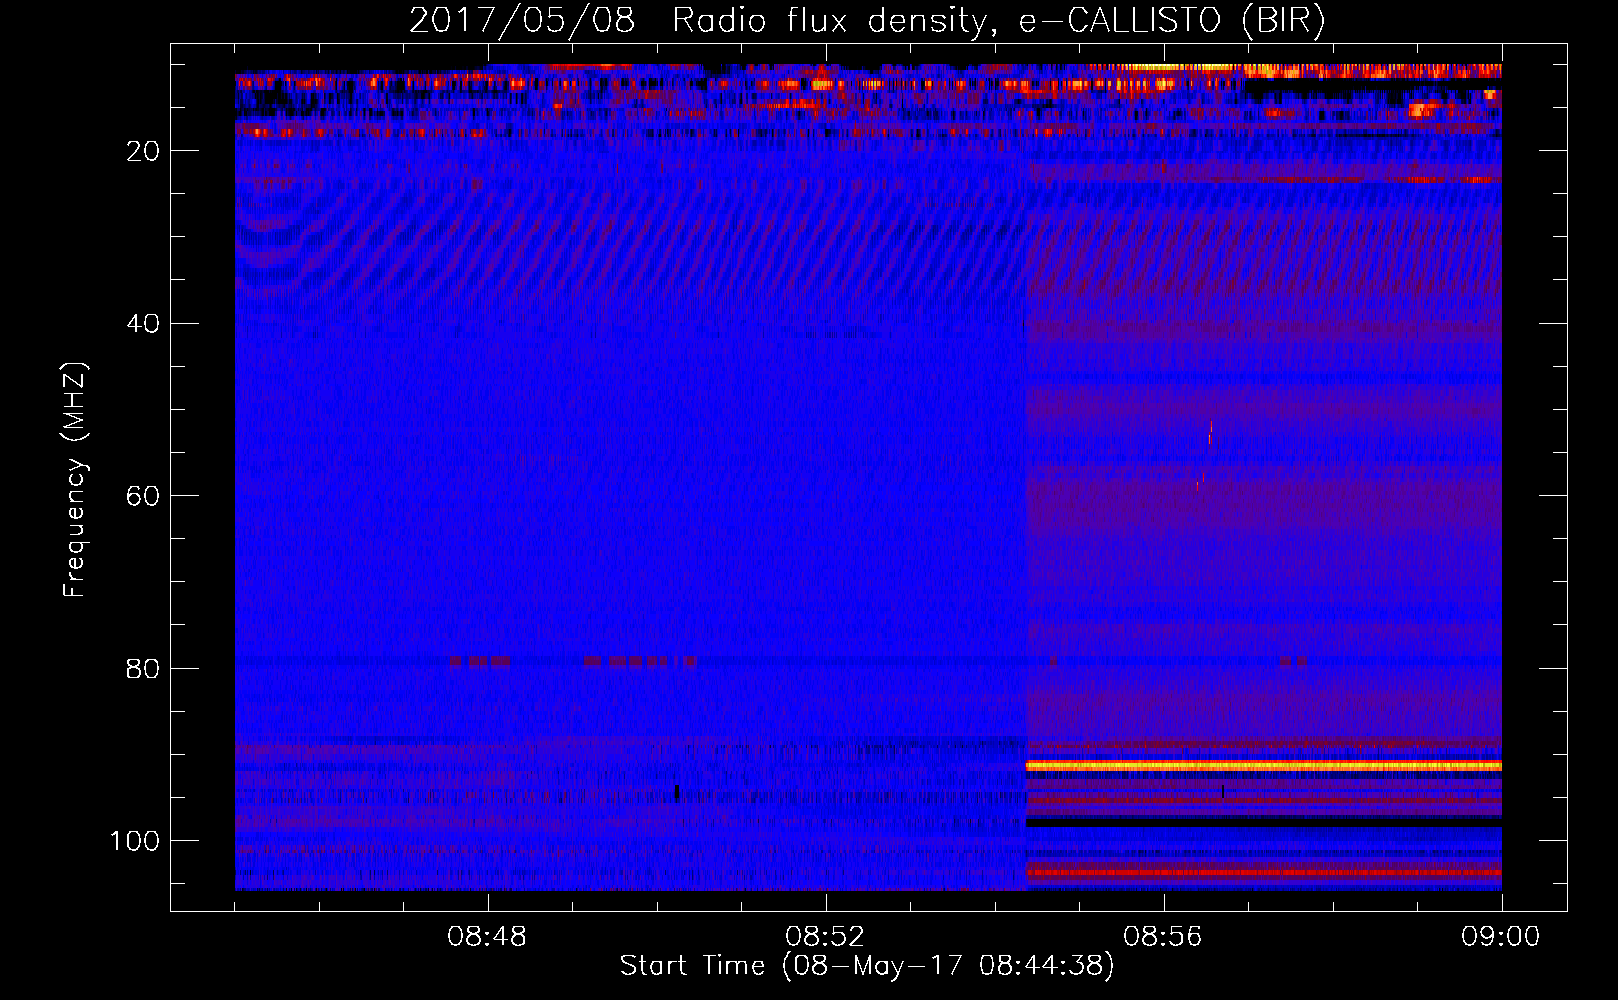Image resolution: width=1618 pixels, height=1000 pixels.
Task: Click the 'Frequency (MHZ)' axis label
Action: click(x=75, y=479)
